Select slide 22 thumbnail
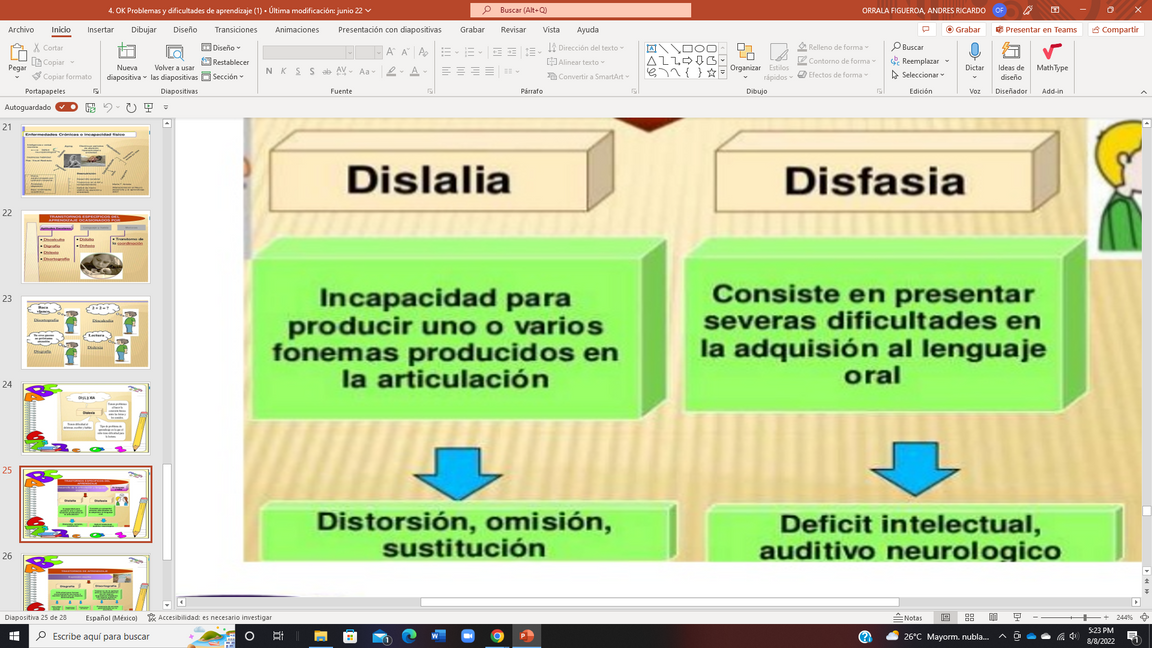Screen dimensions: 1152x648 click(x=86, y=247)
